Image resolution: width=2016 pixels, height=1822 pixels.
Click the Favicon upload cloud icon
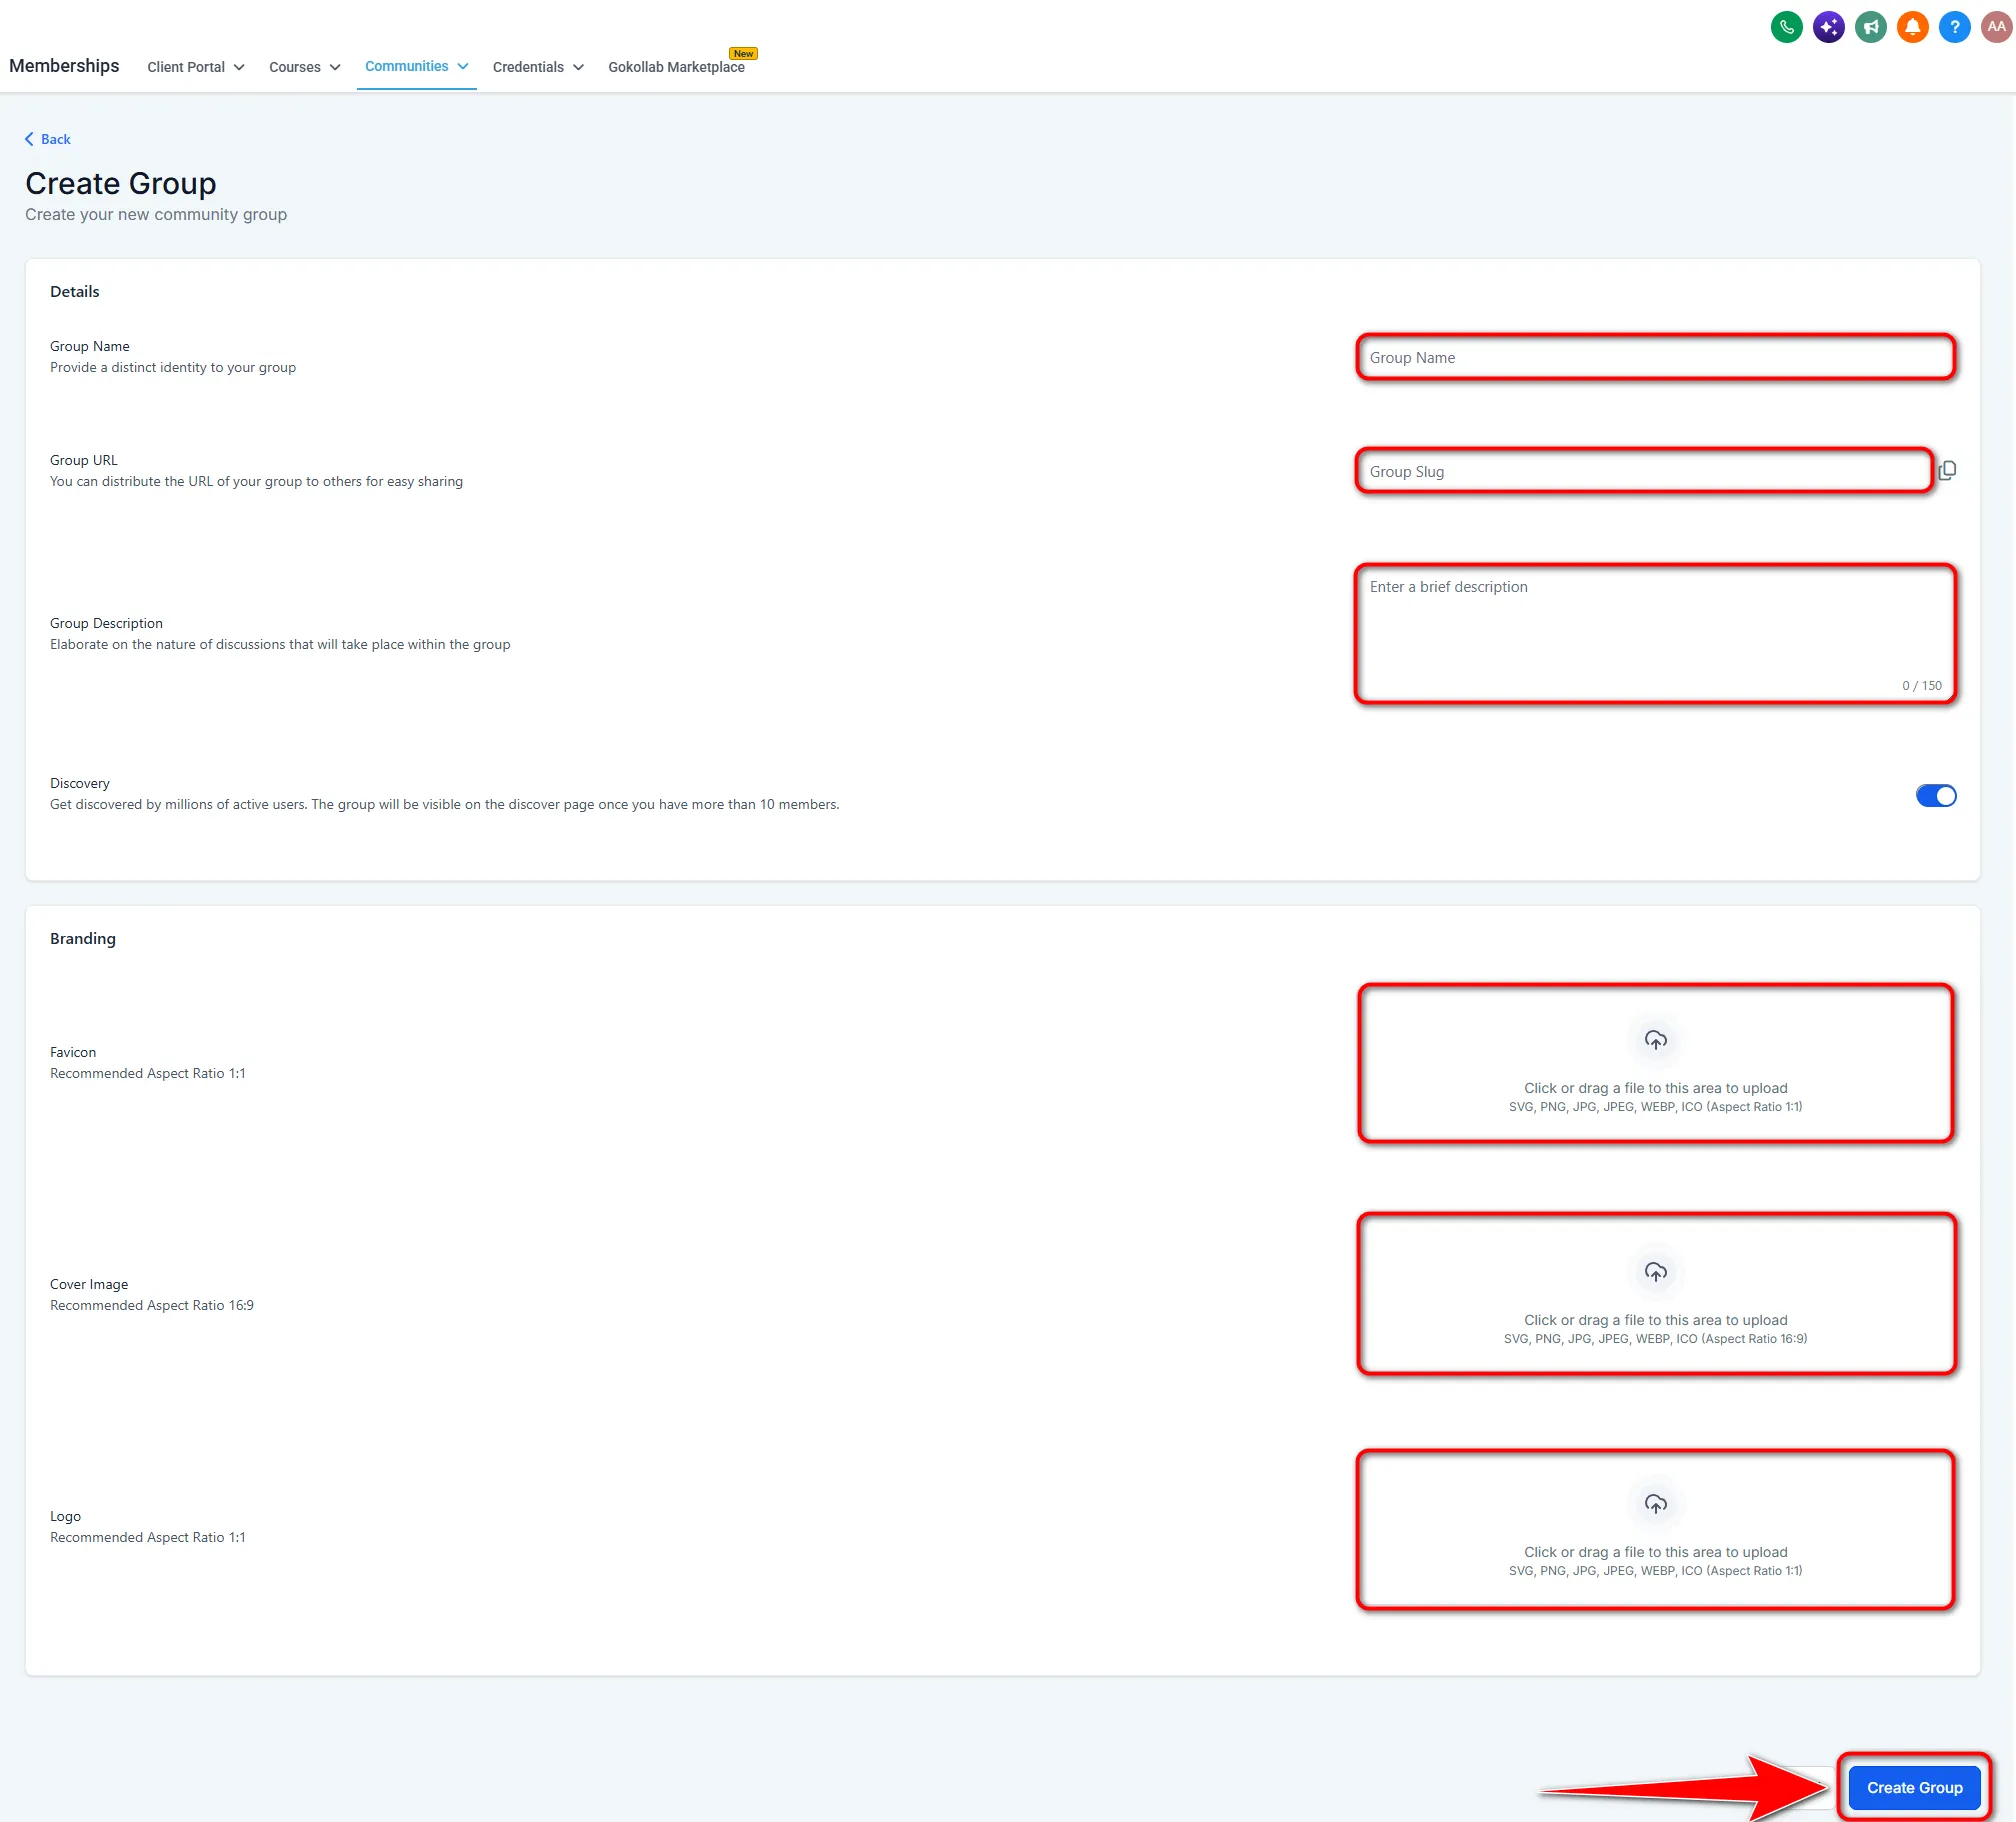click(x=1655, y=1040)
